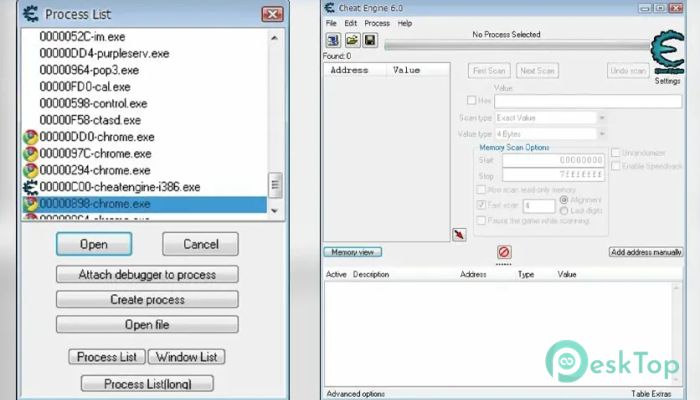This screenshot has height=400, width=700.
Task: Click Attach debugger to process
Action: tap(147, 275)
